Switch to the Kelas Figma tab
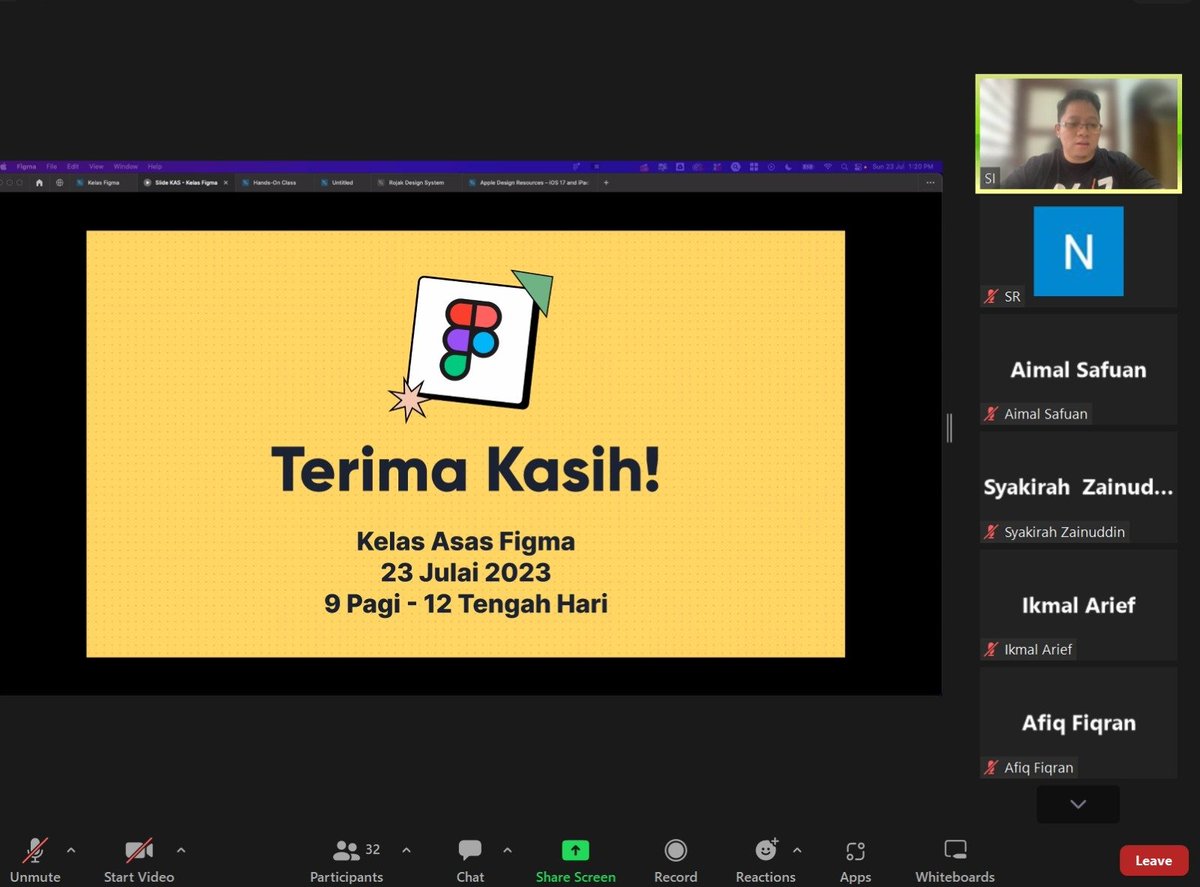 105,183
